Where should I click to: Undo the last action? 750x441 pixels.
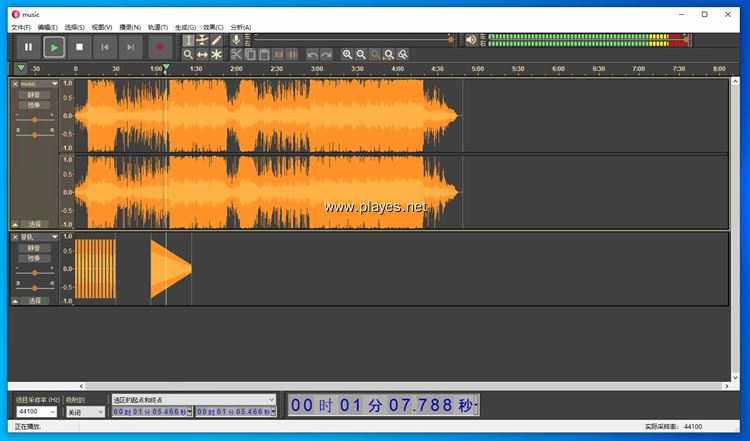pos(312,55)
